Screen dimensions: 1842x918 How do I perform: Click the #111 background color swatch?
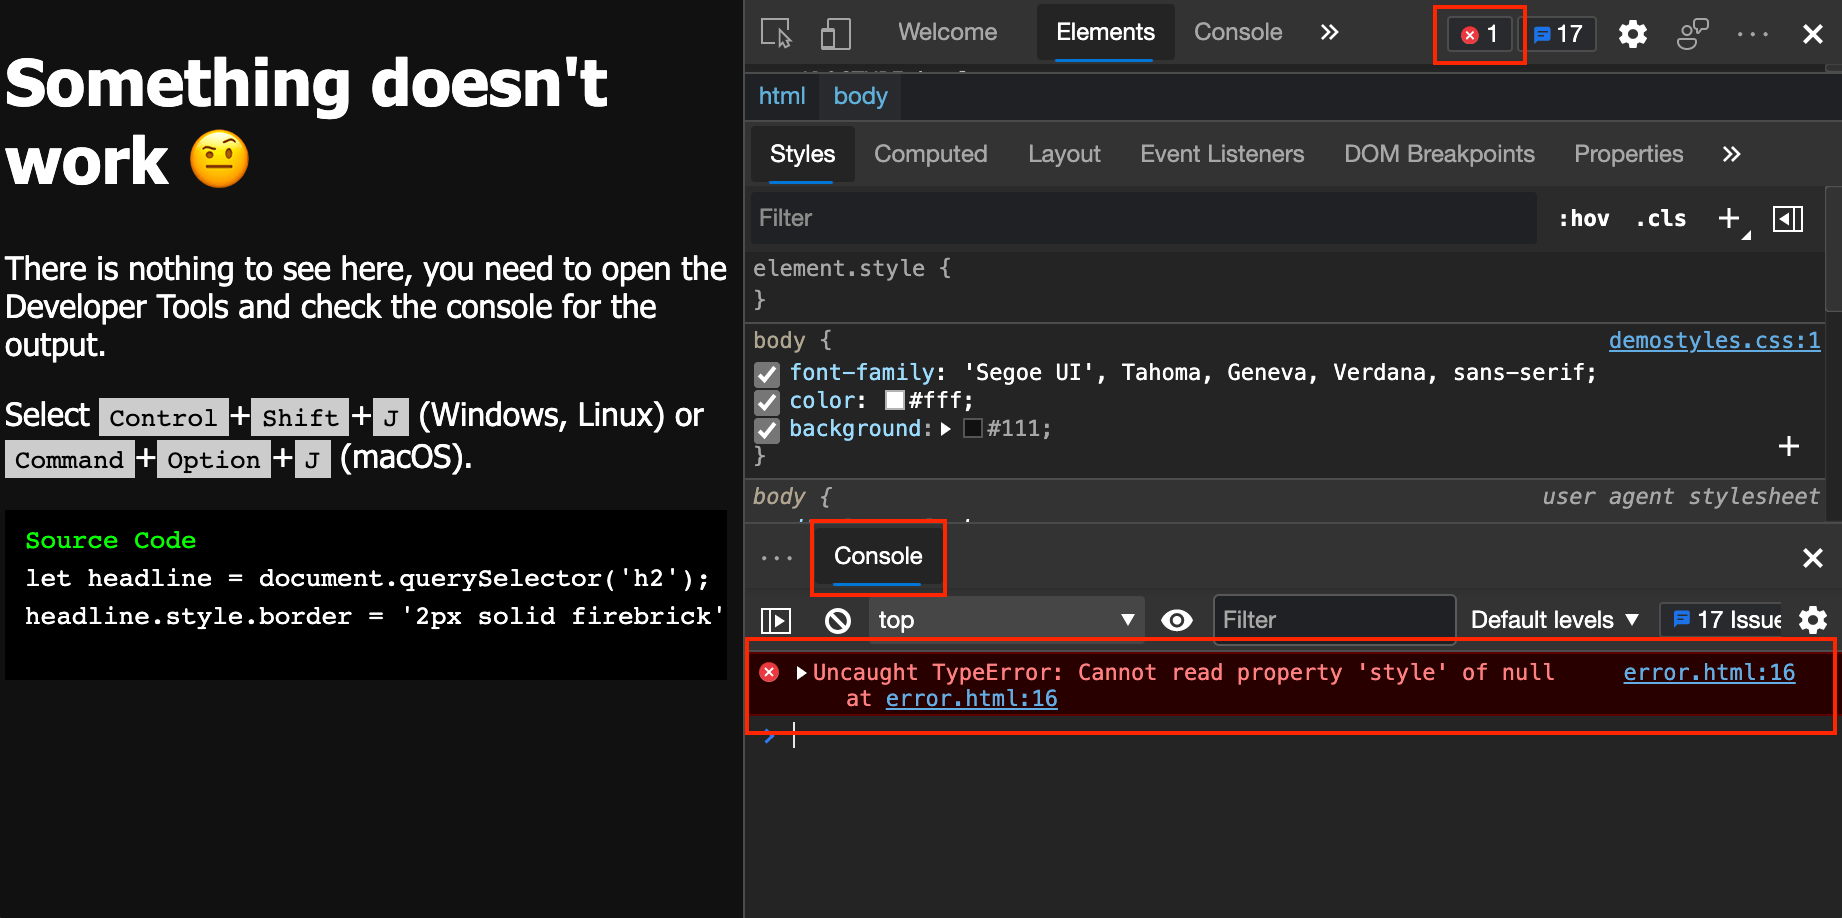click(x=973, y=429)
